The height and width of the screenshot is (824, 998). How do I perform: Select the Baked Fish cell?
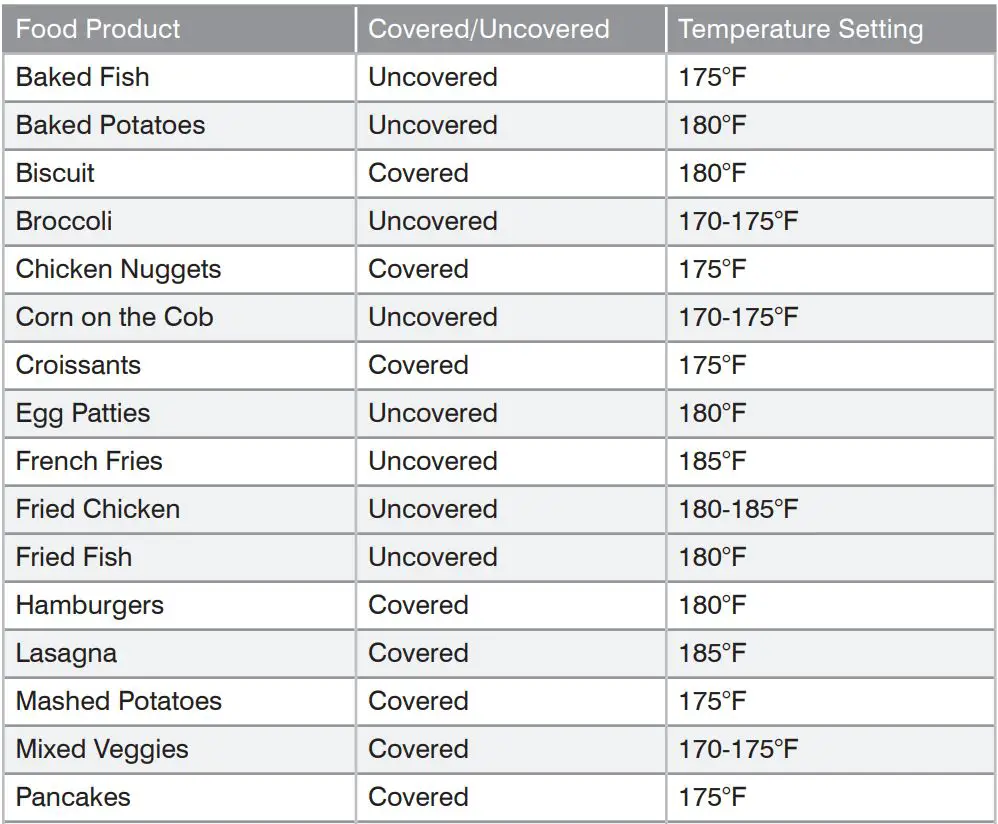click(x=83, y=77)
